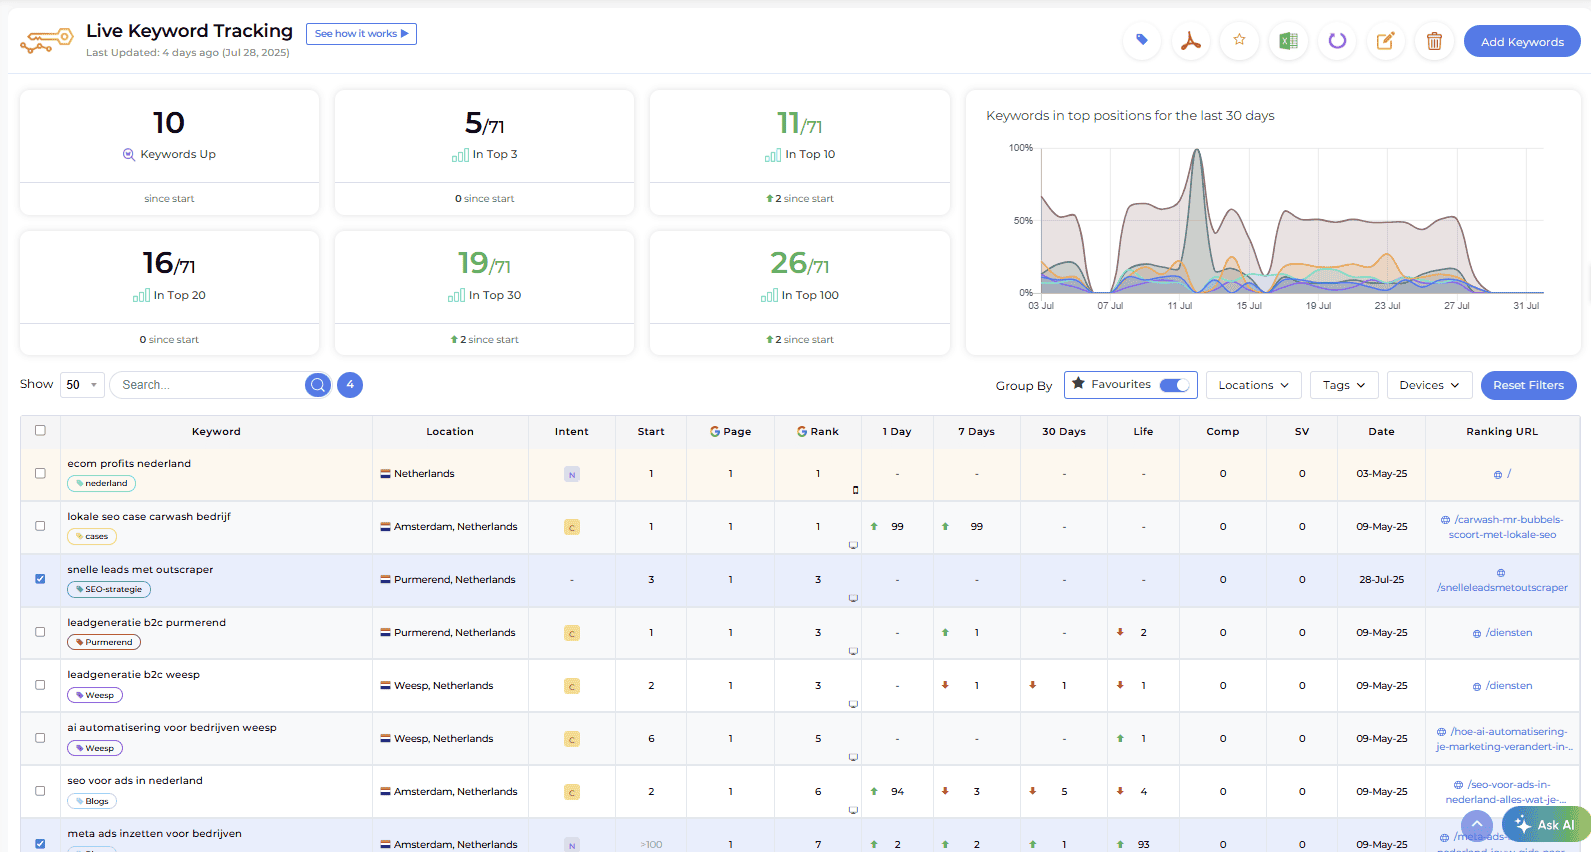Toggle the Favourites switch
1591x852 pixels.
point(1174,385)
